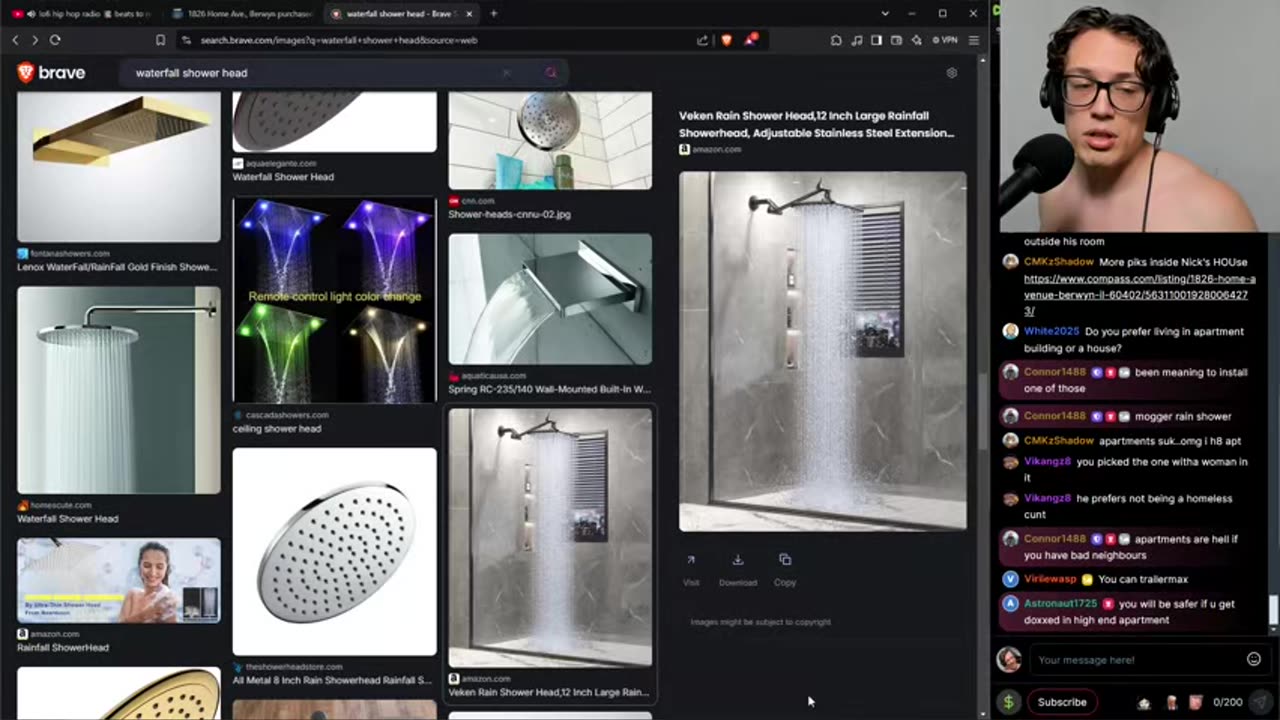This screenshot has width=1280, height=720.
Task: Click the chat panel scrollbar
Action: (x=1274, y=610)
